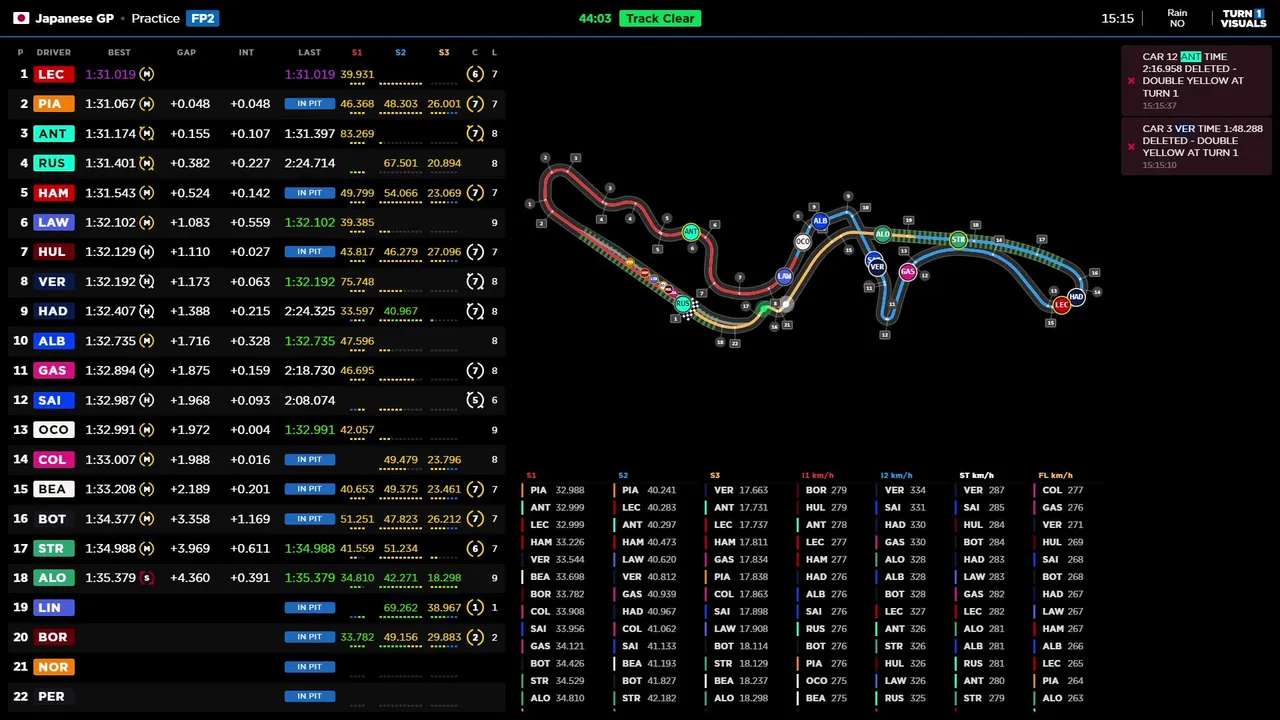The image size is (1280, 720).
Task: Click the GAP column header
Action: coord(186,52)
